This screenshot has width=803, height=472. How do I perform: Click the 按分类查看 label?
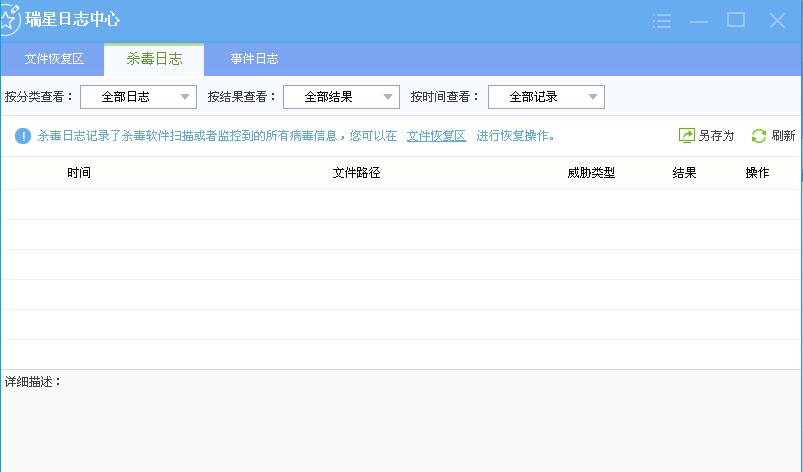[x=39, y=97]
